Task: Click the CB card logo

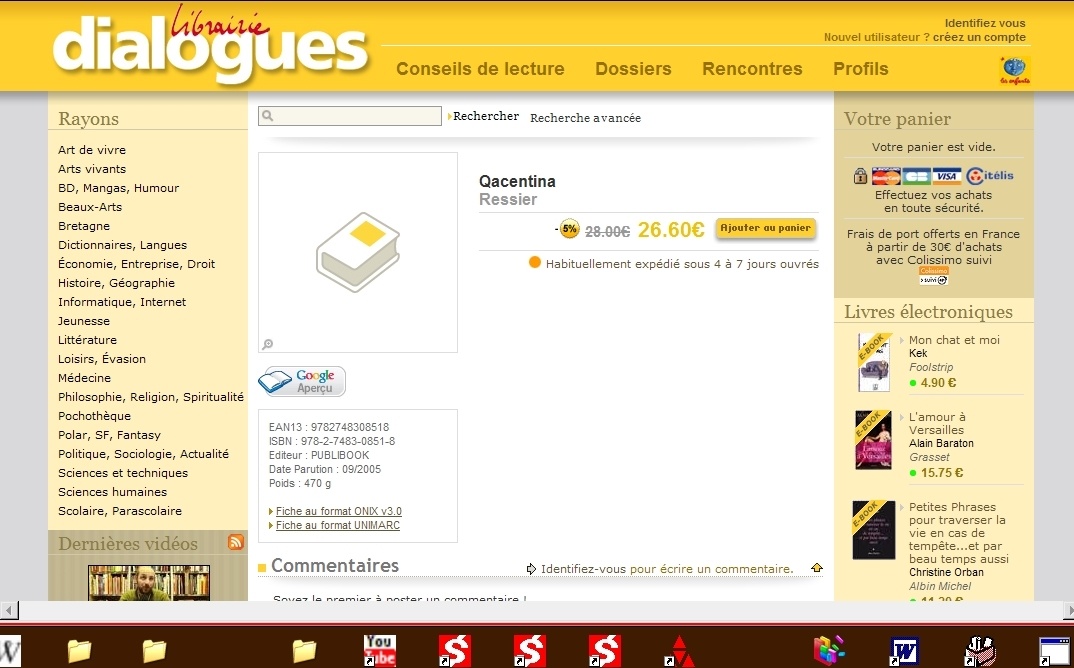Action: click(x=916, y=176)
